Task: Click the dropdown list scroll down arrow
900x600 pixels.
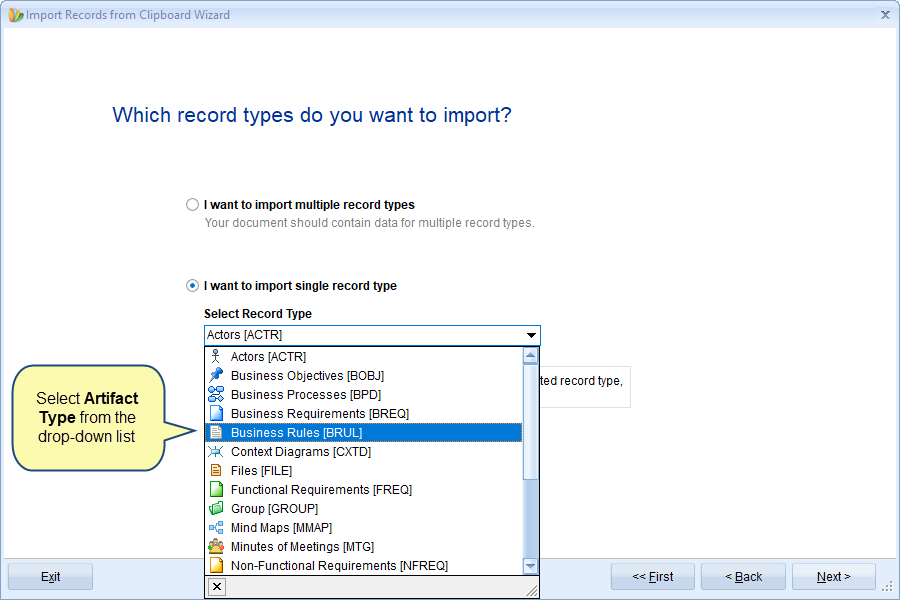Action: (530, 566)
